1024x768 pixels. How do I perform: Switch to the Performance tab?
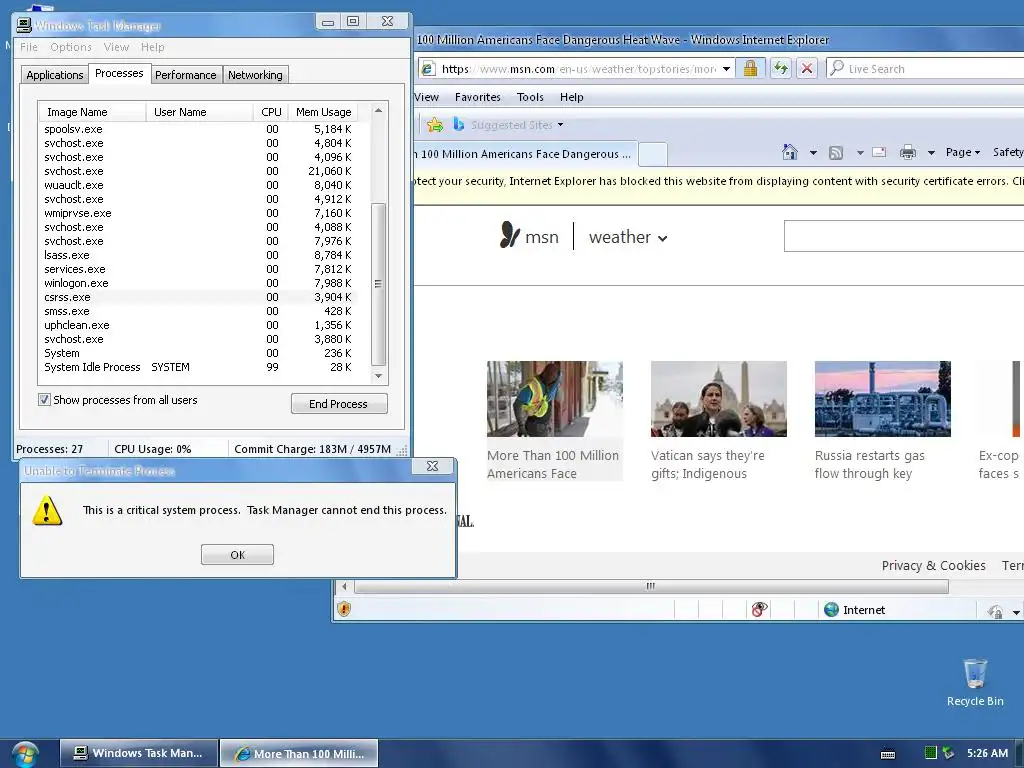(185, 74)
